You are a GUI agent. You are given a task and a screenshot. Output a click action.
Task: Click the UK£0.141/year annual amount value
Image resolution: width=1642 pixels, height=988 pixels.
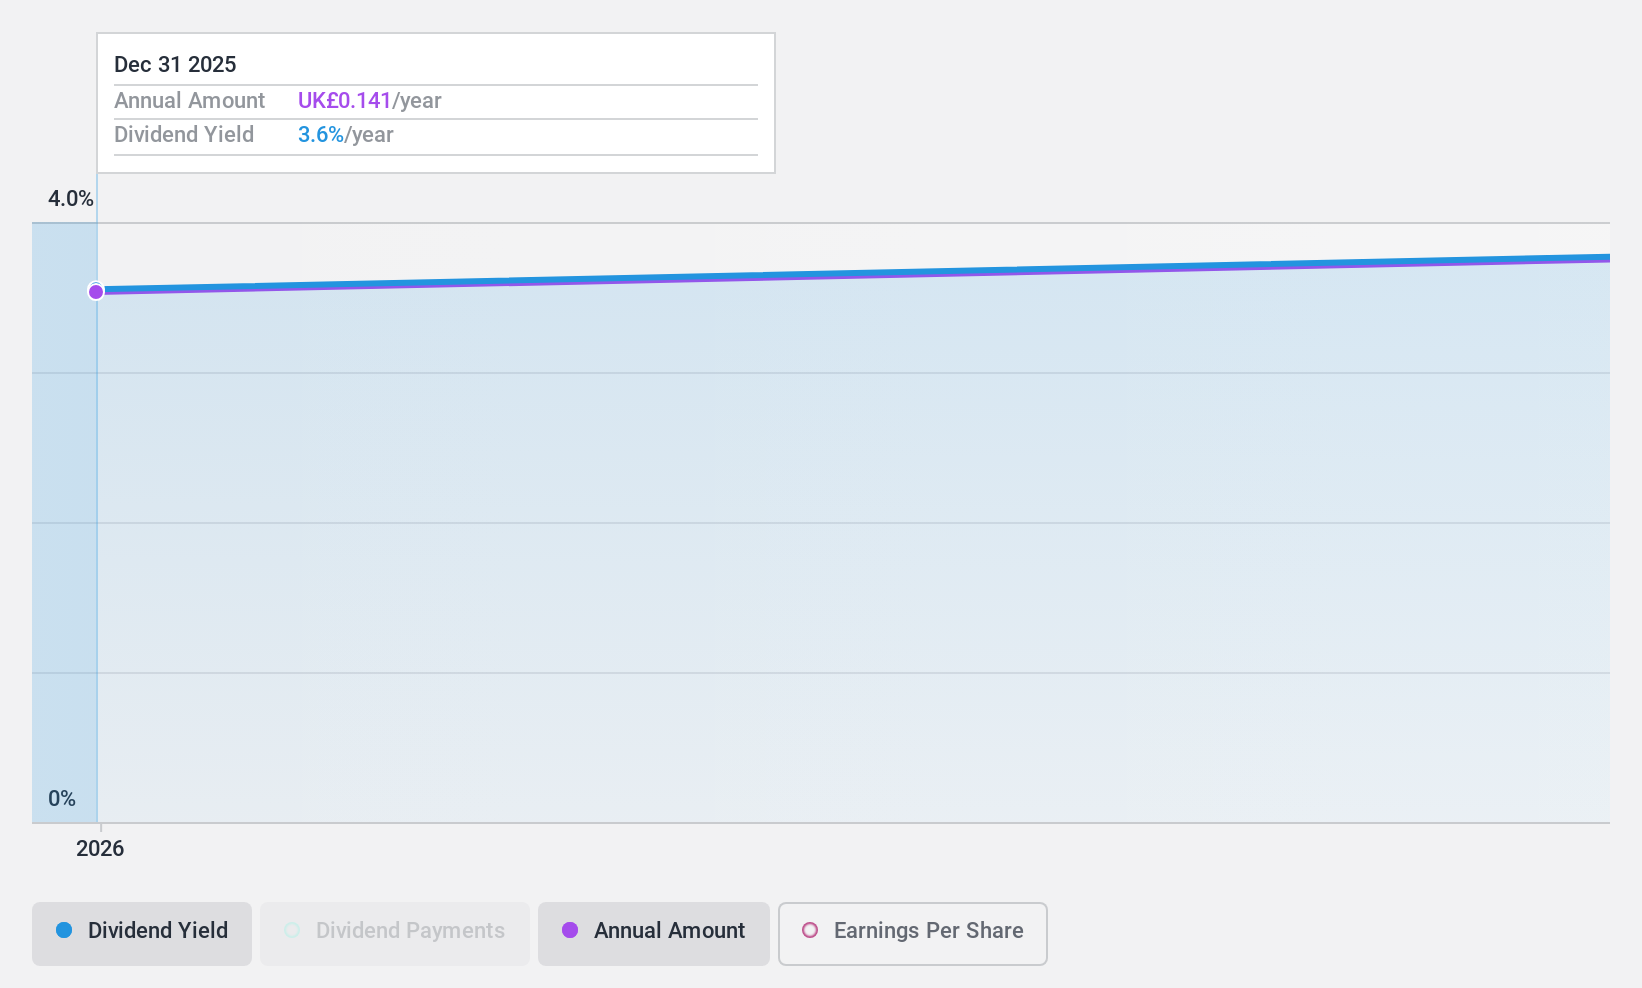[x=369, y=101]
